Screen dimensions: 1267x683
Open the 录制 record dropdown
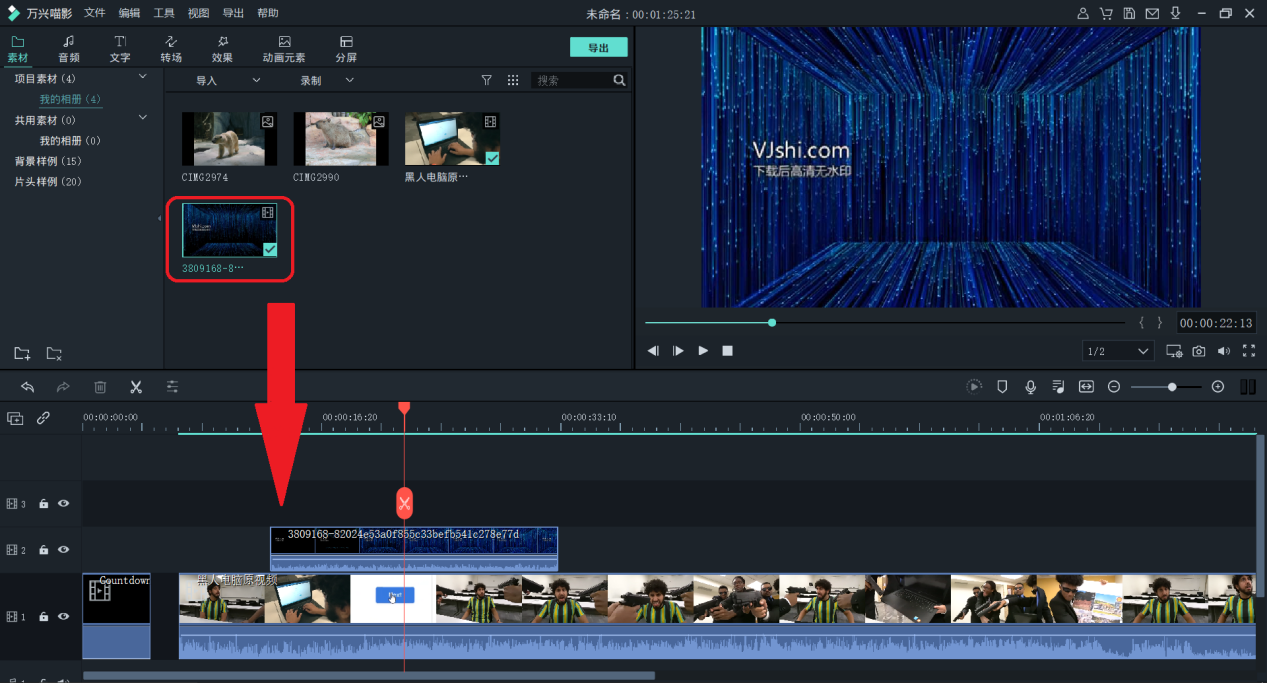[327, 80]
